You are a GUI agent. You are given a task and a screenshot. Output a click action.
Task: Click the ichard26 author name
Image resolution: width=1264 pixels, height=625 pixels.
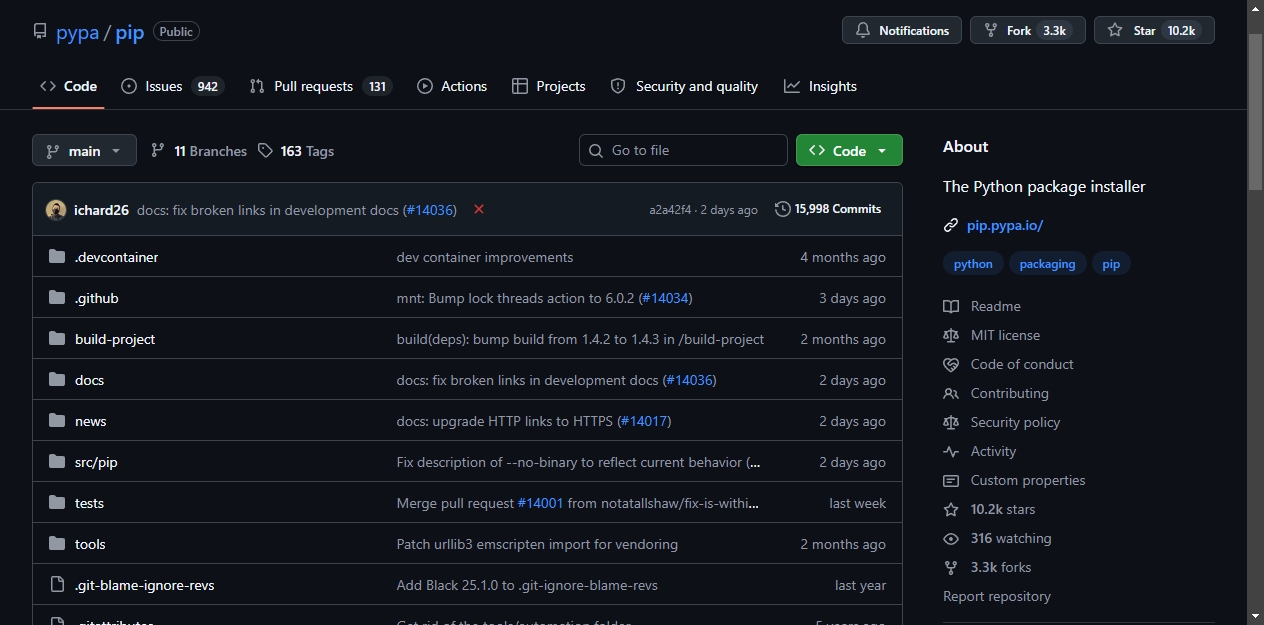(101, 210)
